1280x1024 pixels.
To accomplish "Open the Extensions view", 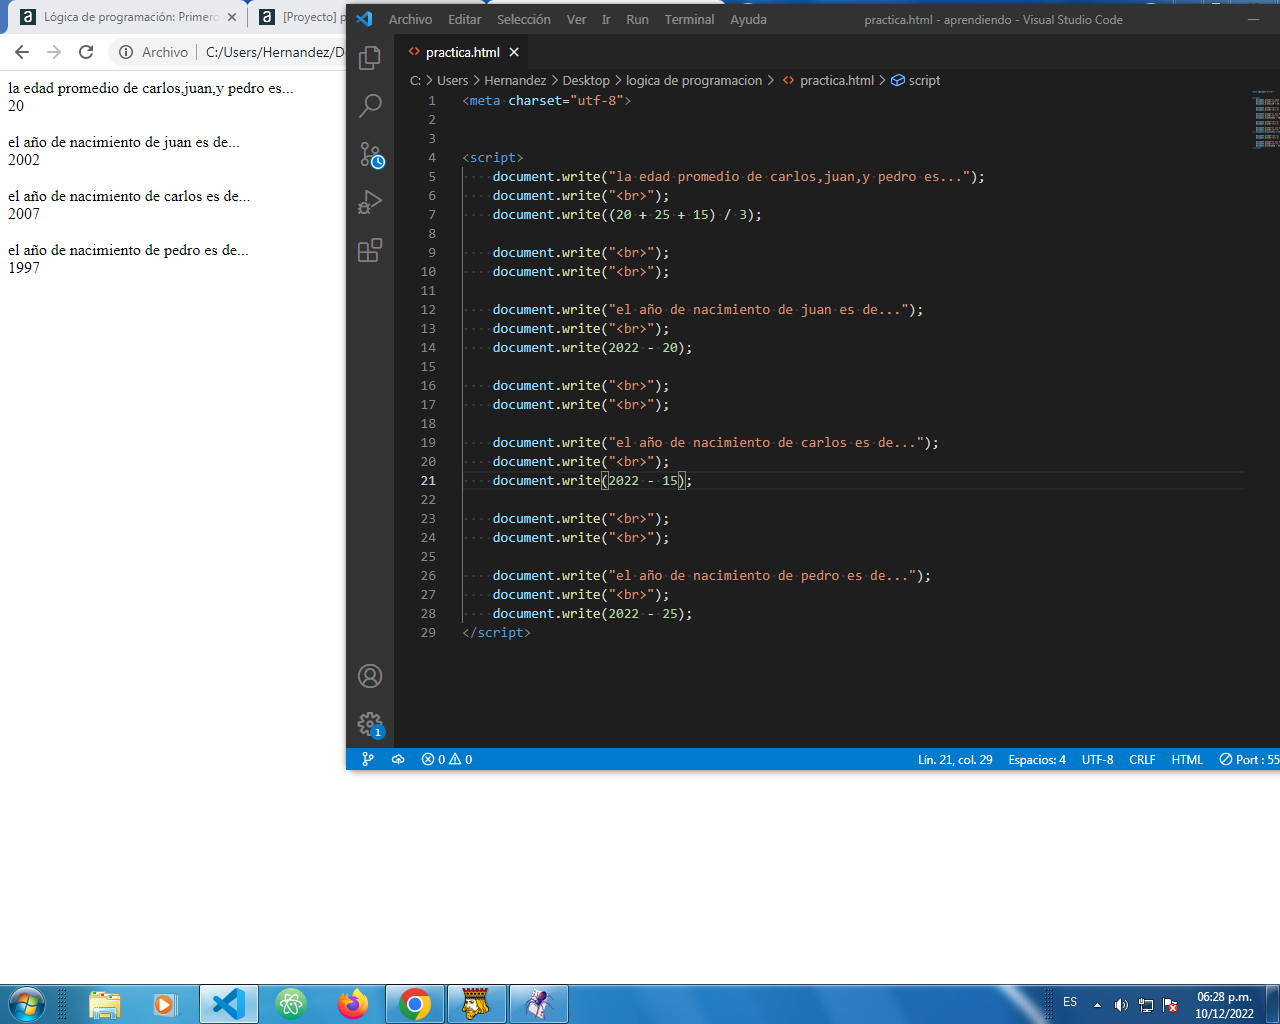I will pyautogui.click(x=370, y=250).
